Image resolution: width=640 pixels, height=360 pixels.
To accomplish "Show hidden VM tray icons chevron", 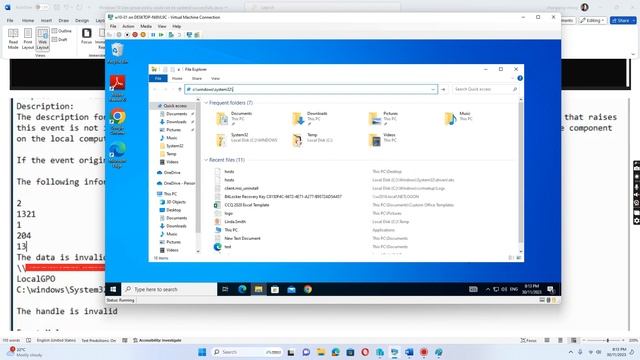I will 488,289.
